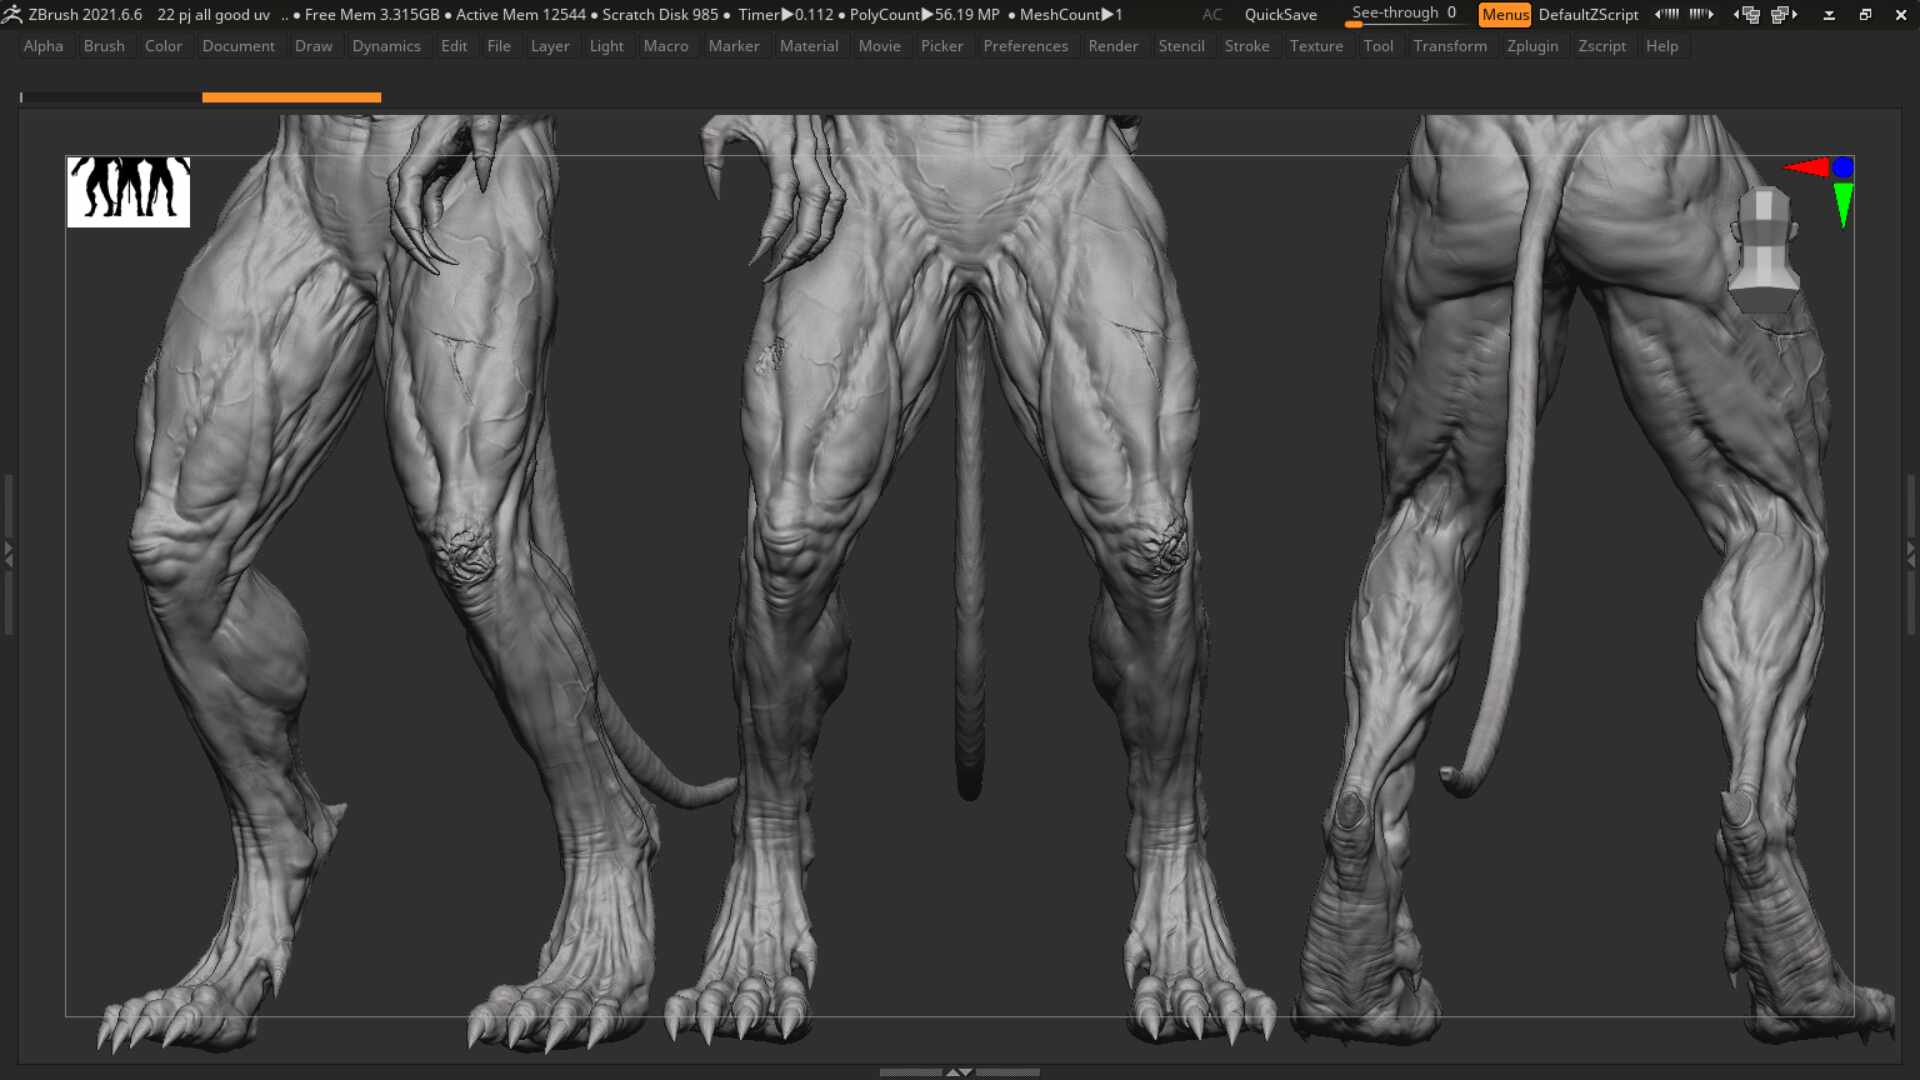Open the Brush menu
This screenshot has width=1920, height=1080.
104,46
